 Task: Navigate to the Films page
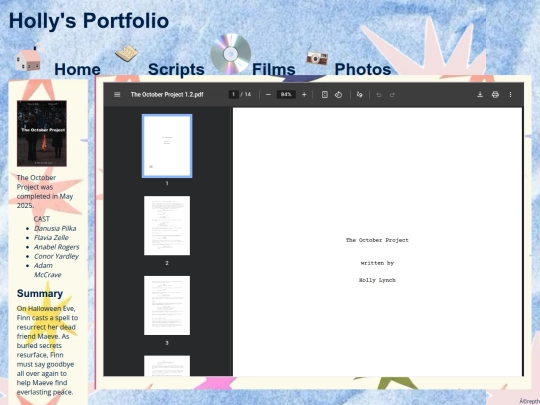point(273,69)
